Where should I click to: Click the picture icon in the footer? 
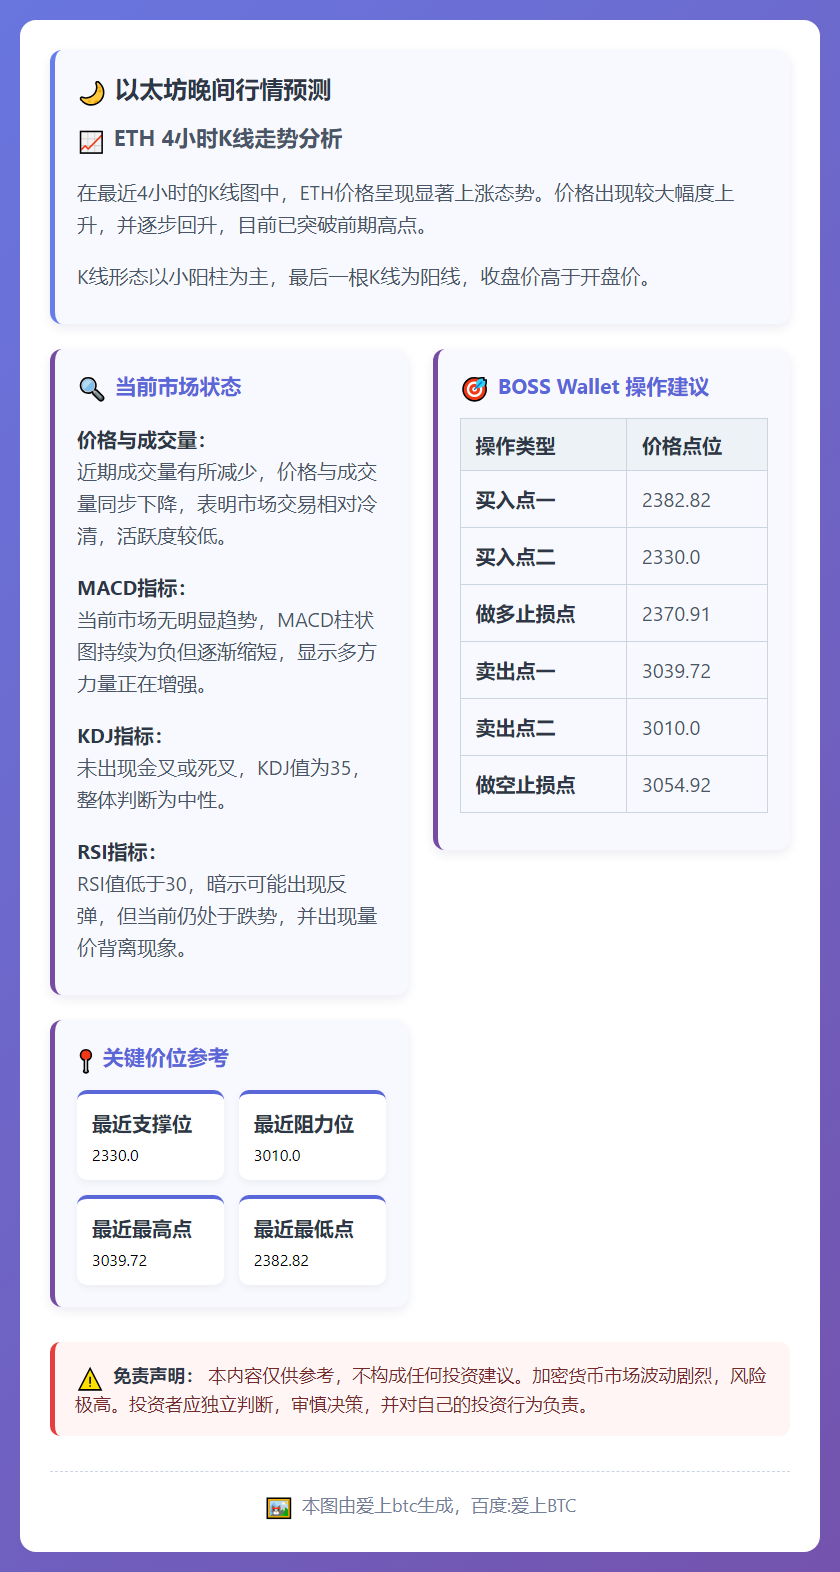coord(278,1507)
